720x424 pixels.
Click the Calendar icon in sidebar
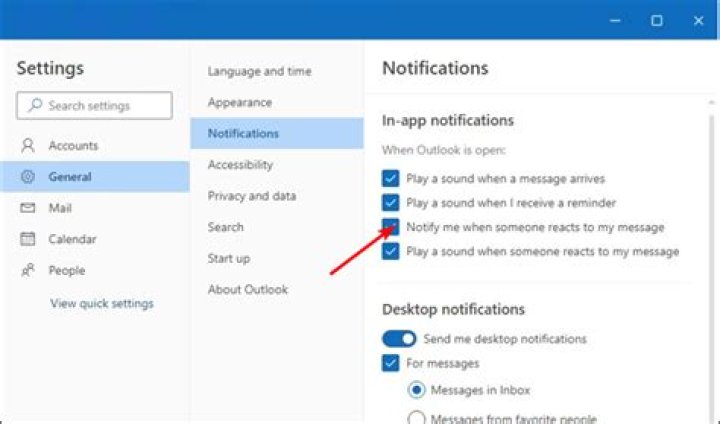(28, 239)
